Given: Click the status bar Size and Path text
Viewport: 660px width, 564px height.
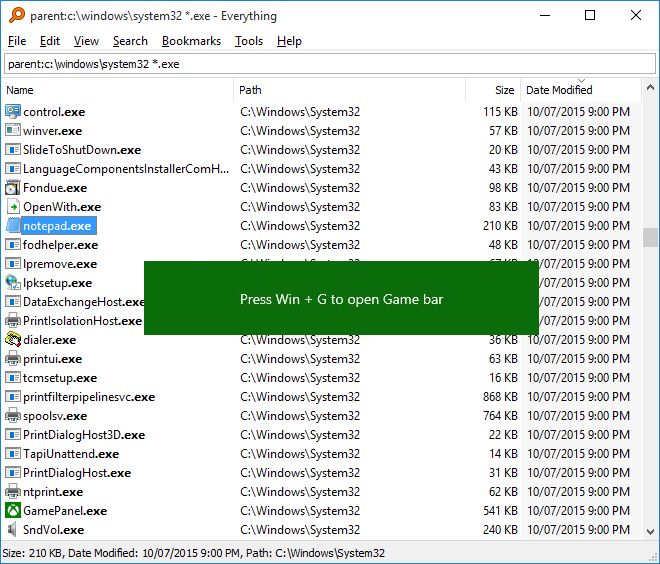Looking at the screenshot, I should point(194,553).
